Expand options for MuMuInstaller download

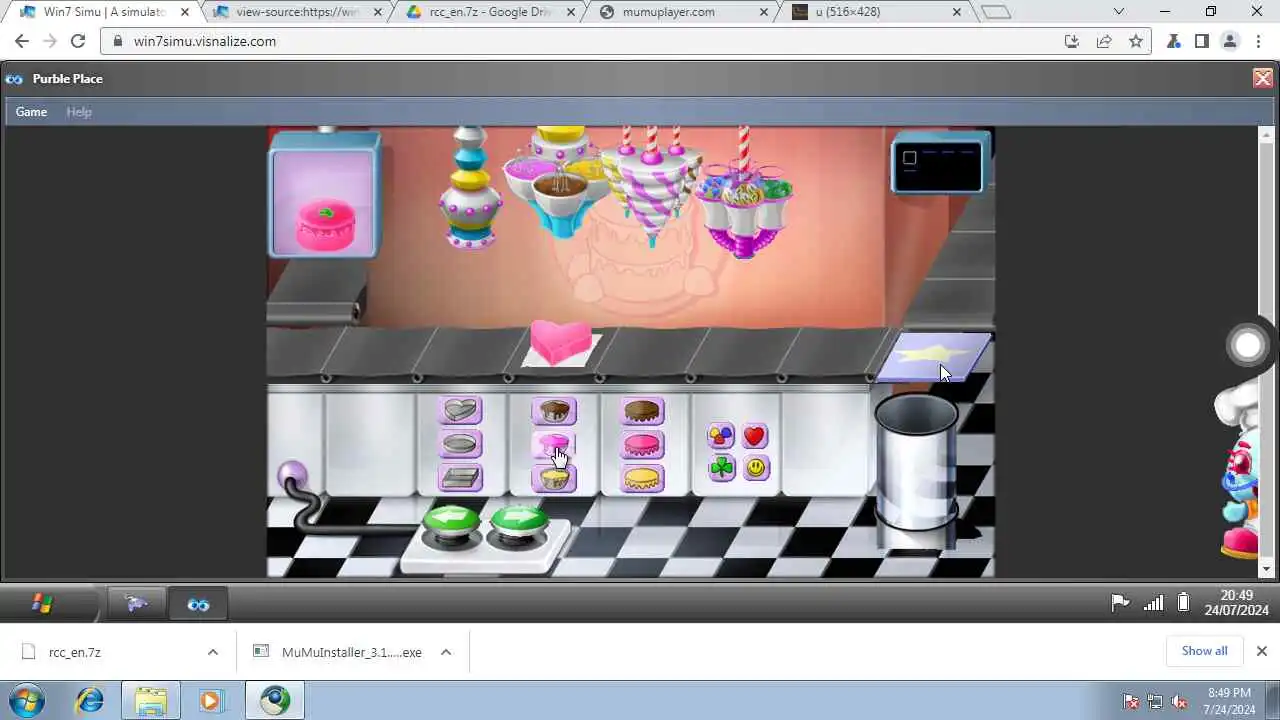pyautogui.click(x=446, y=652)
